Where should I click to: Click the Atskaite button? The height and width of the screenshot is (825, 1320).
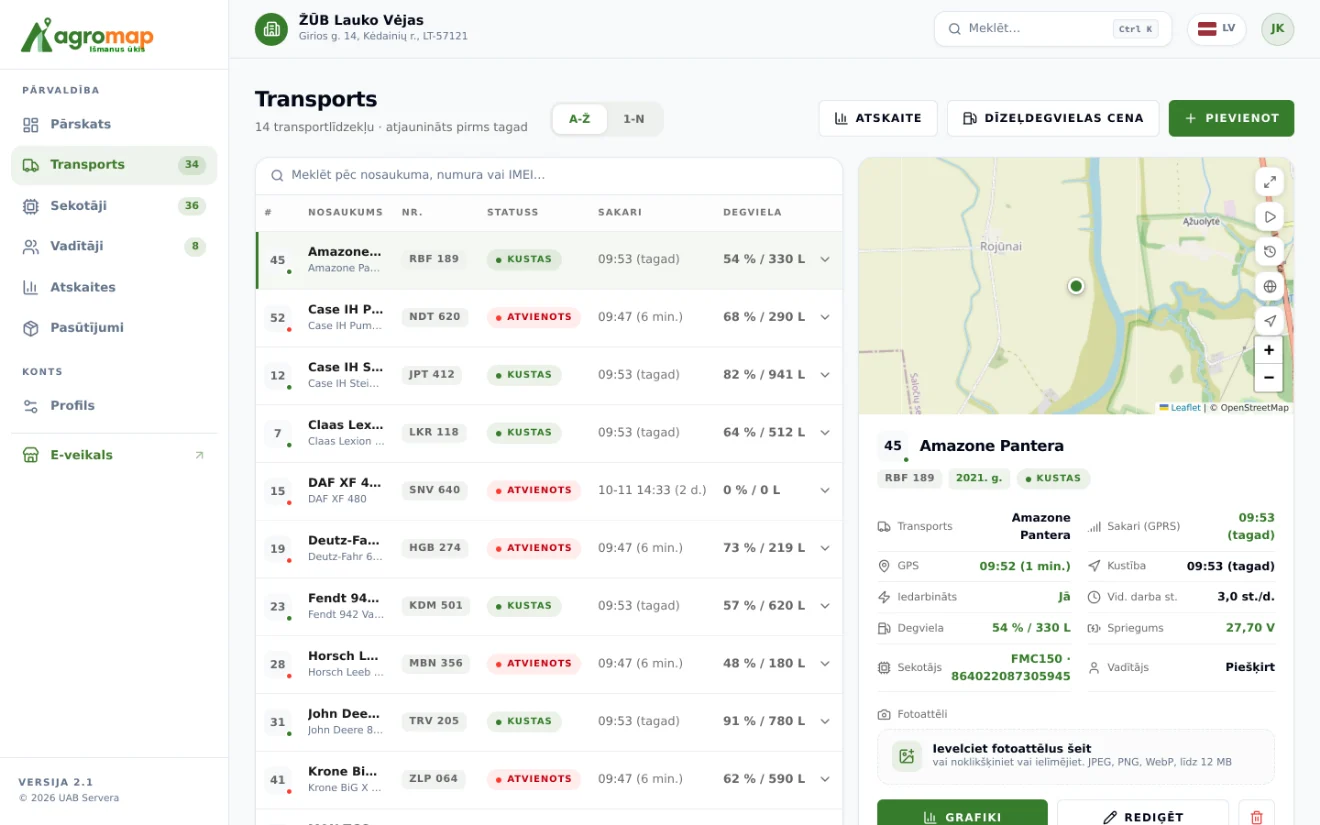click(x=878, y=118)
